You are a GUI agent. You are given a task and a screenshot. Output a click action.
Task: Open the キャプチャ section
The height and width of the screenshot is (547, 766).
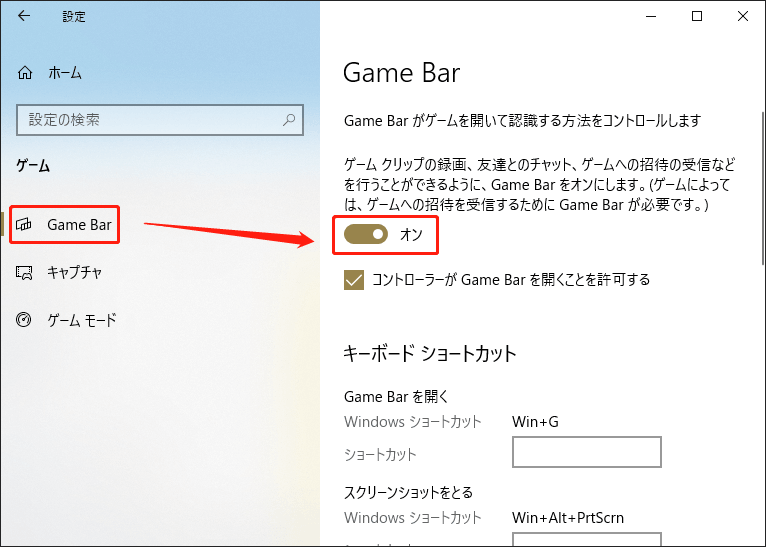coord(74,272)
